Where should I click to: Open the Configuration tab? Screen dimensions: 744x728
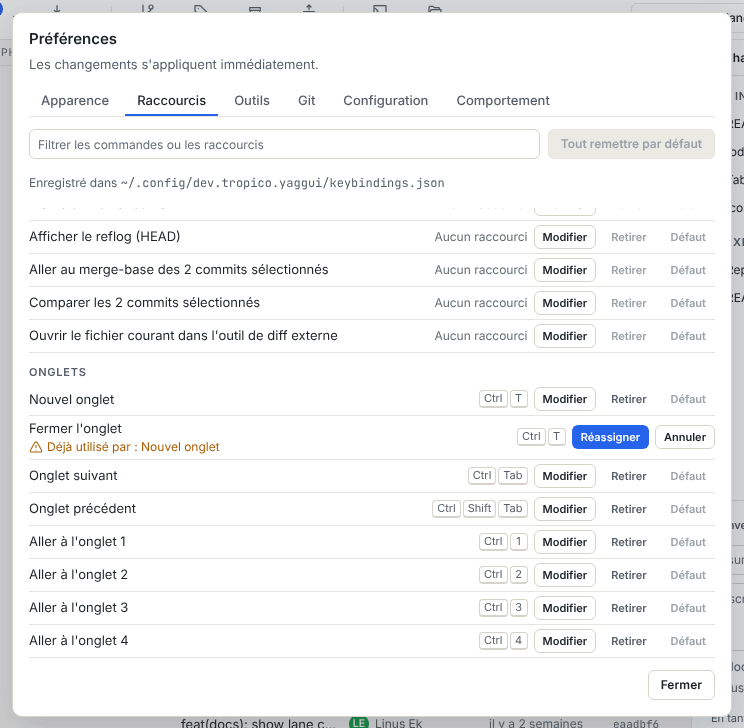coord(386,101)
